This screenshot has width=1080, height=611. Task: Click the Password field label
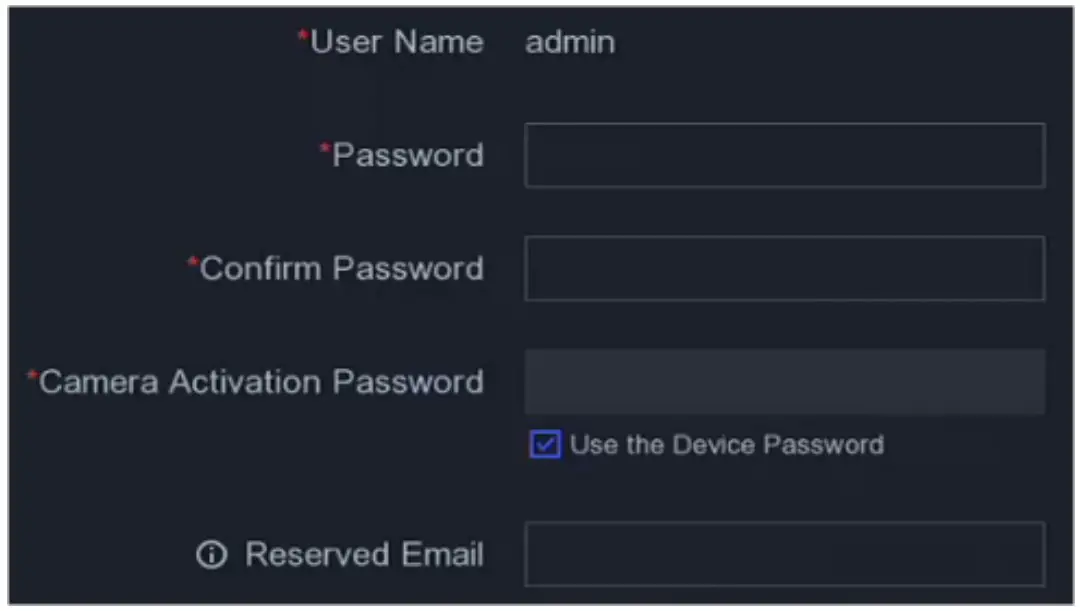pos(408,155)
